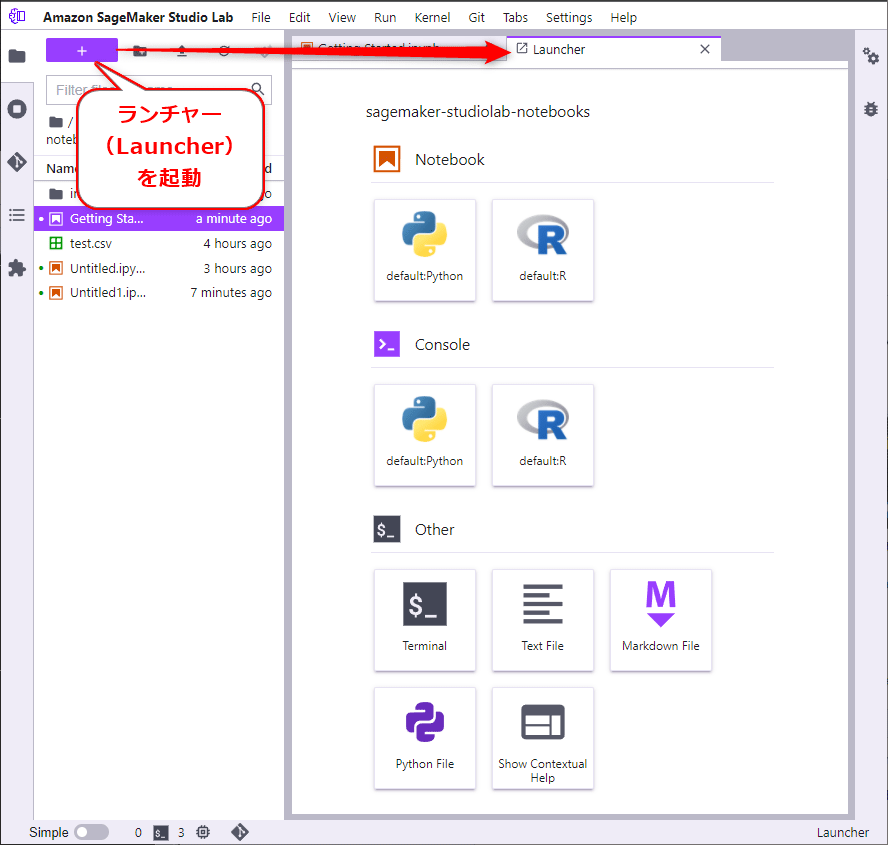Switch to the Launcher tab
This screenshot has width=888, height=845.
[566, 48]
